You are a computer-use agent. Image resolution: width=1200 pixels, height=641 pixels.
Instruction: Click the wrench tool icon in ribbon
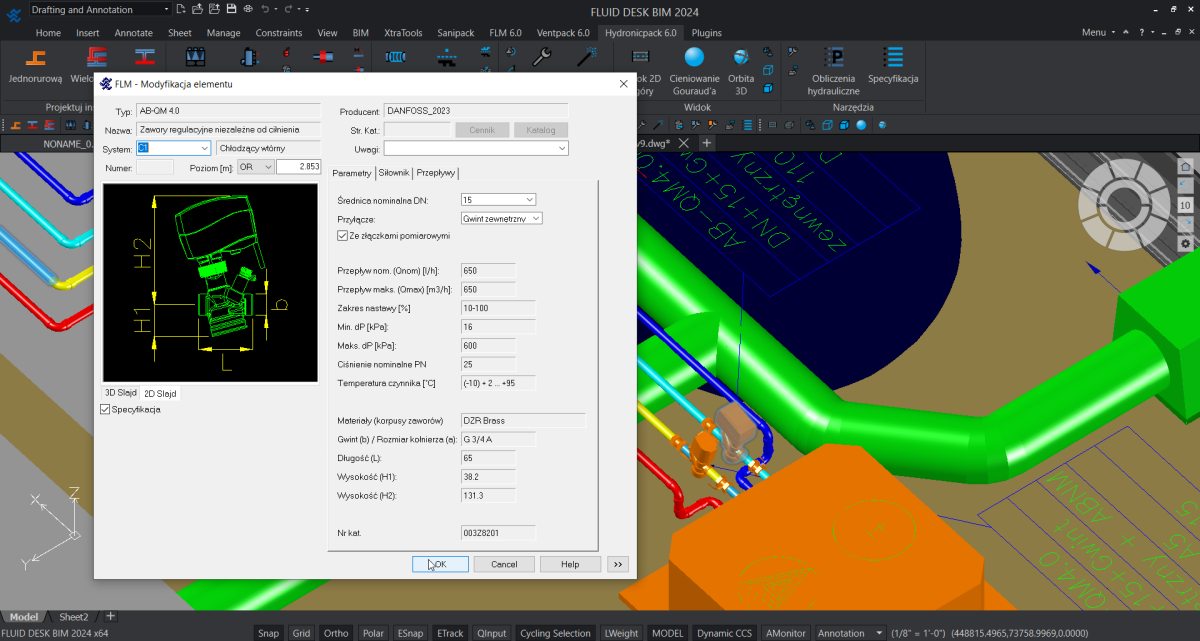click(x=543, y=58)
